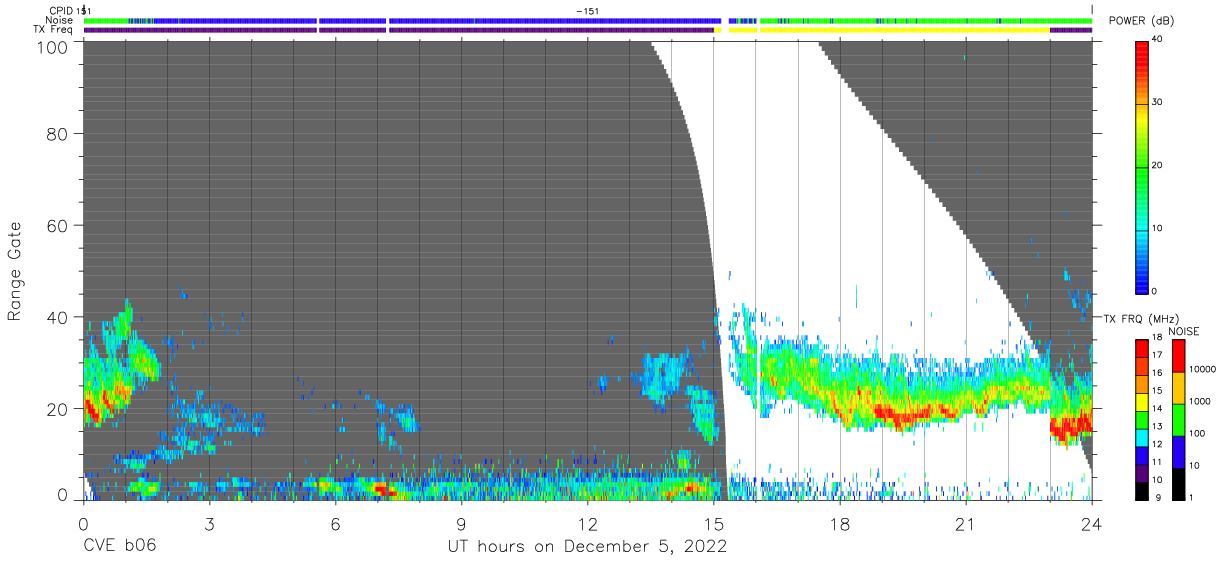Click the 'CVE b06' radar beam label
This screenshot has height=567, width=1228.
click(119, 547)
